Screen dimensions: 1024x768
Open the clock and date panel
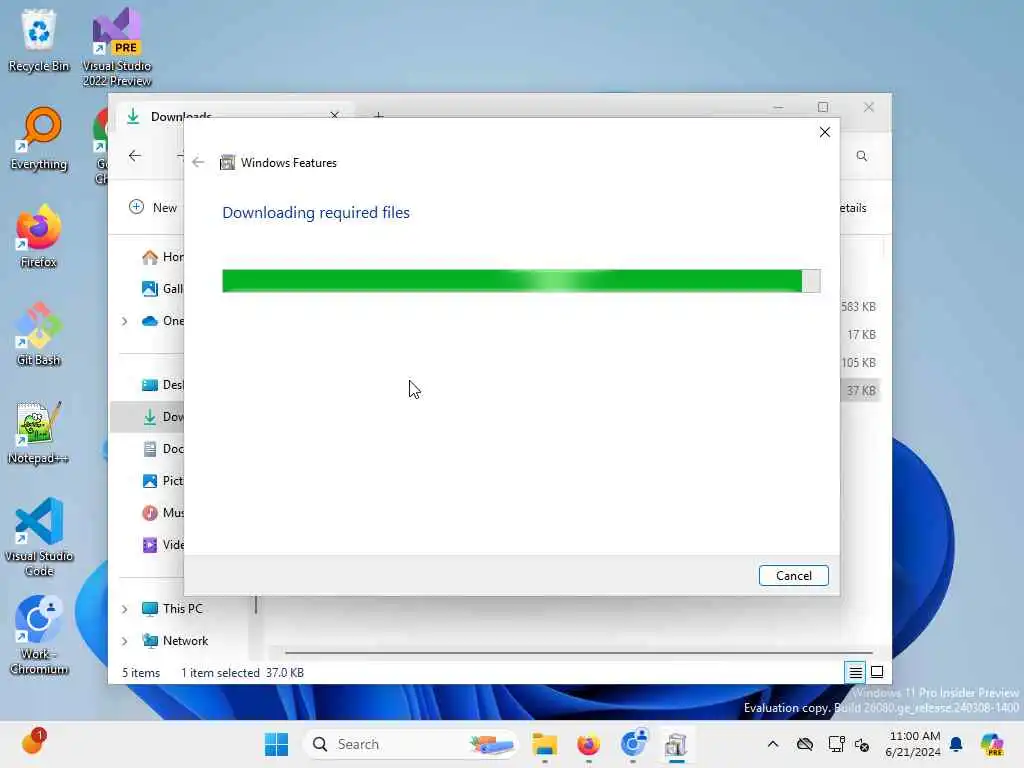tap(913, 744)
